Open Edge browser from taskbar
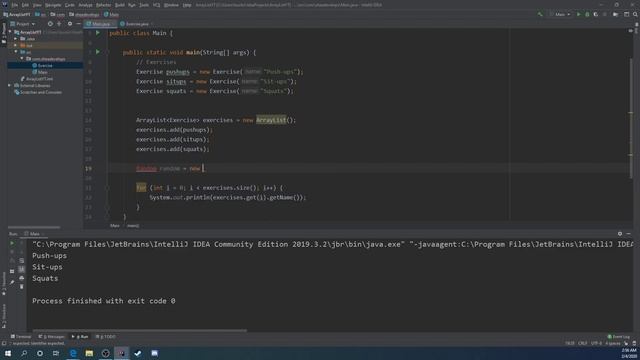 pyautogui.click(x=73, y=353)
